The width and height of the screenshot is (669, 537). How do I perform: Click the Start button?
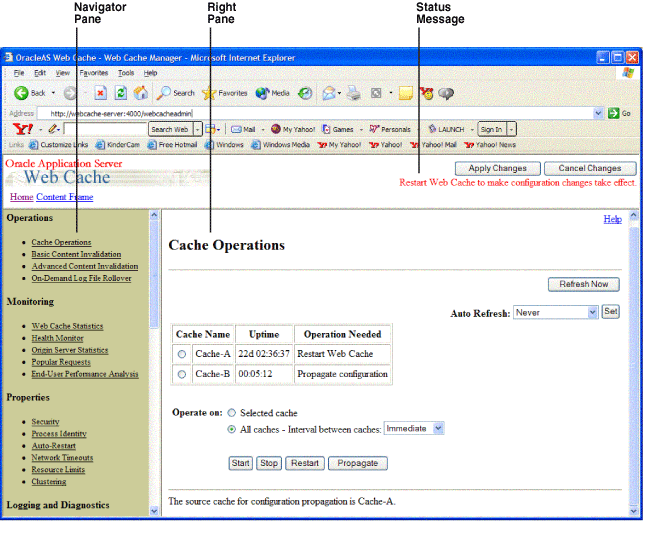241,463
